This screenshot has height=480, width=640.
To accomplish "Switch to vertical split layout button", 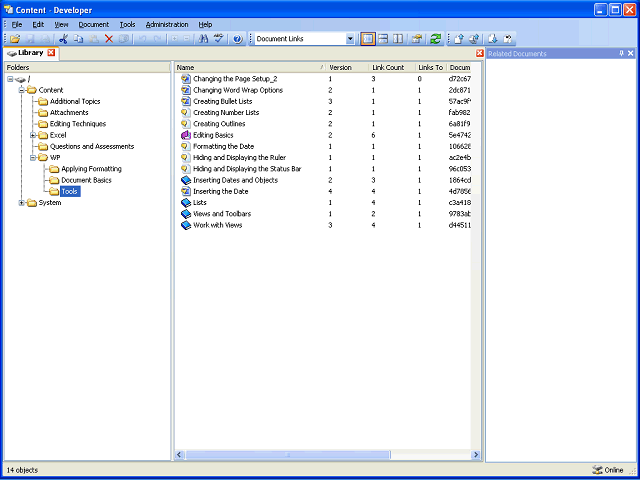I will pyautogui.click(x=398, y=39).
